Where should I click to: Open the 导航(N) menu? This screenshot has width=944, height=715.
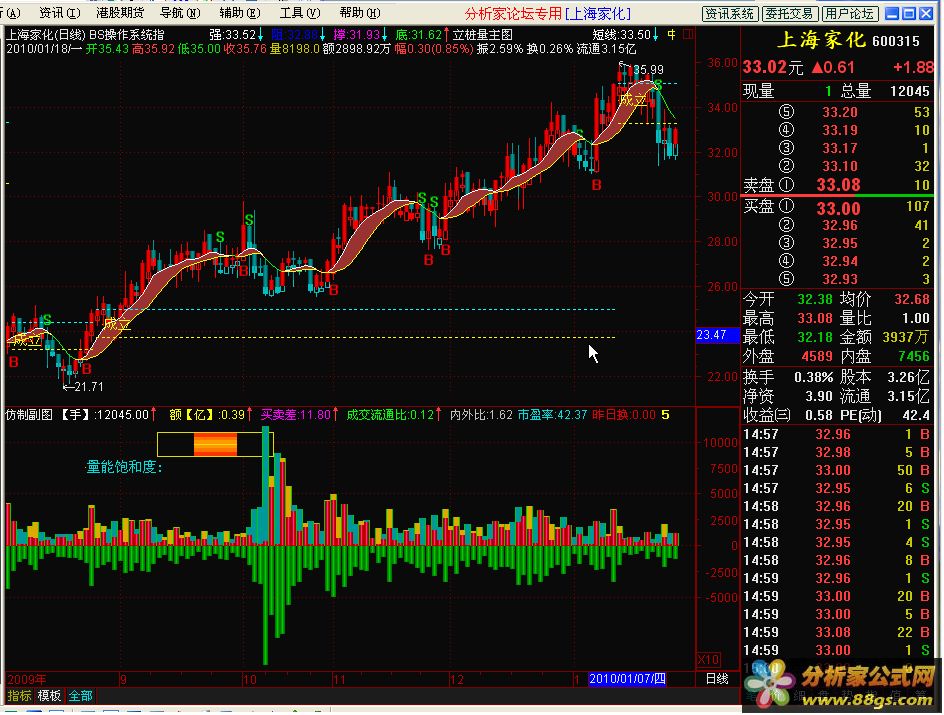(x=180, y=13)
